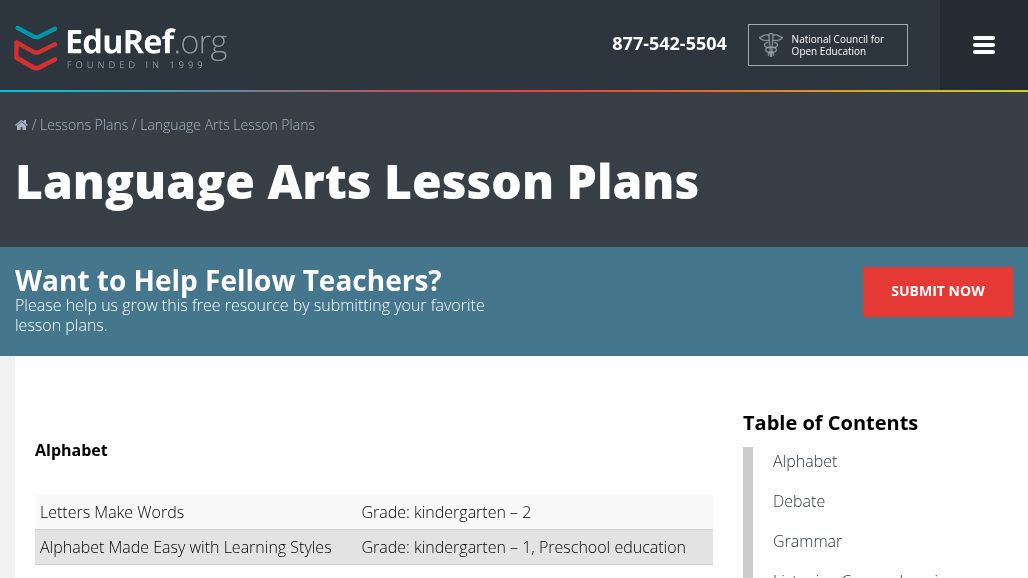Click the National Council emblem icon
The height and width of the screenshot is (578, 1028).
click(x=770, y=45)
